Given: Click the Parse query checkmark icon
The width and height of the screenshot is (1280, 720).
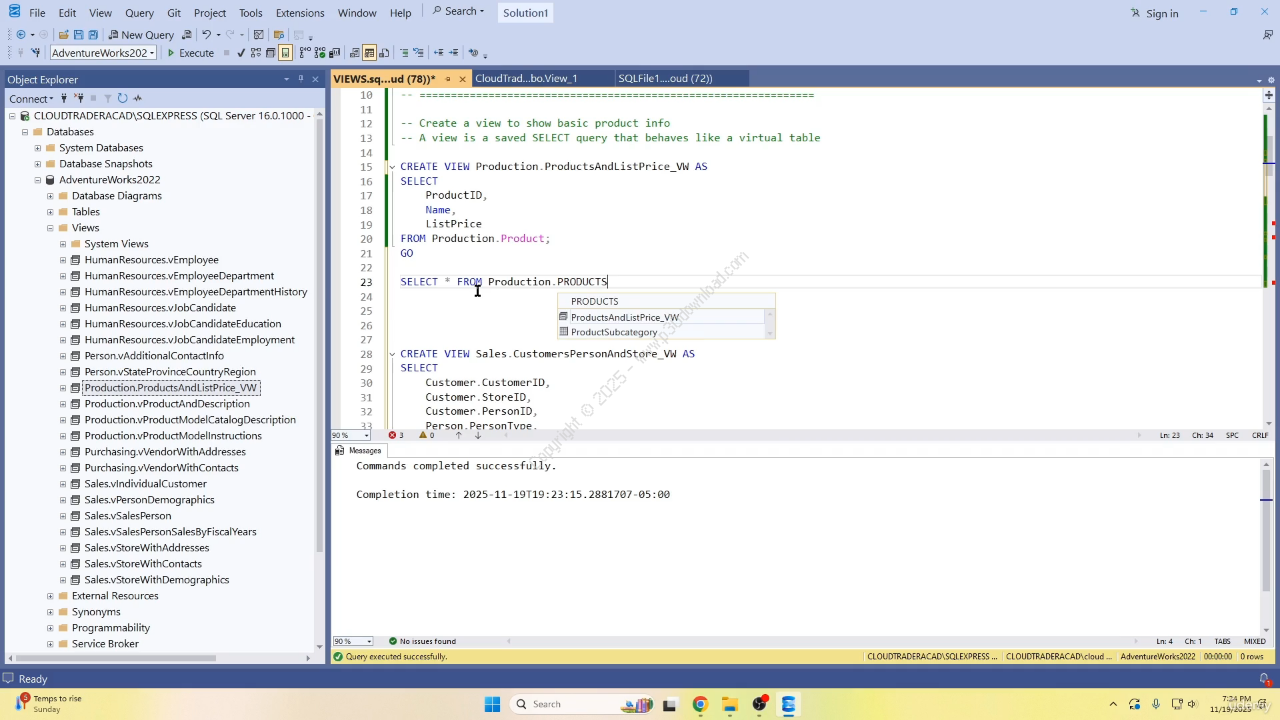Looking at the screenshot, I should (x=241, y=53).
